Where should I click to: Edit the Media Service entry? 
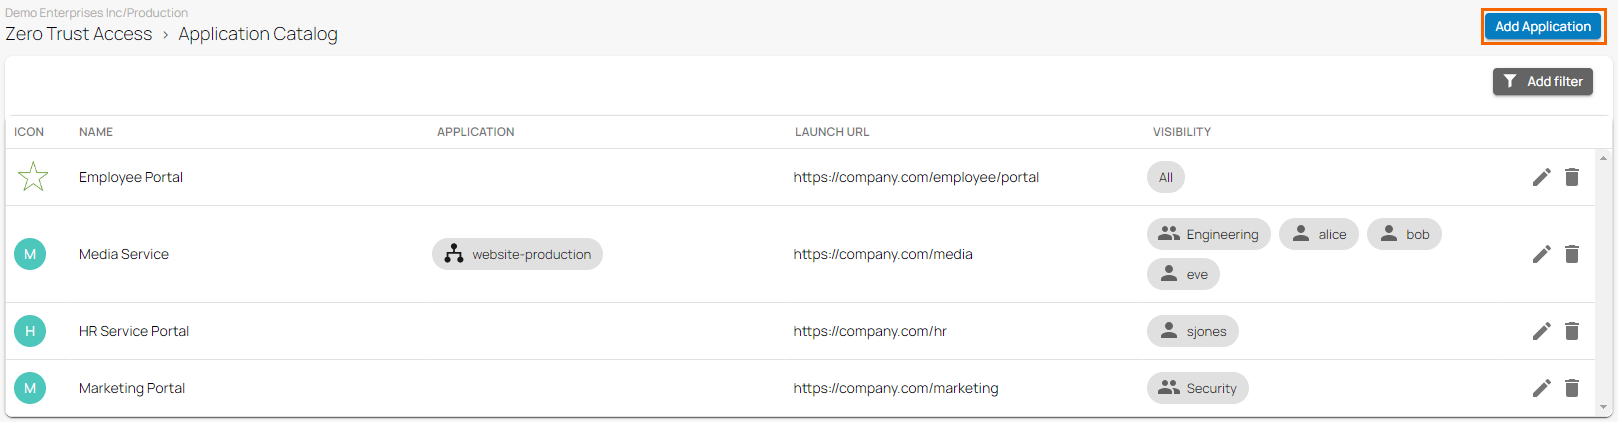pos(1541,254)
